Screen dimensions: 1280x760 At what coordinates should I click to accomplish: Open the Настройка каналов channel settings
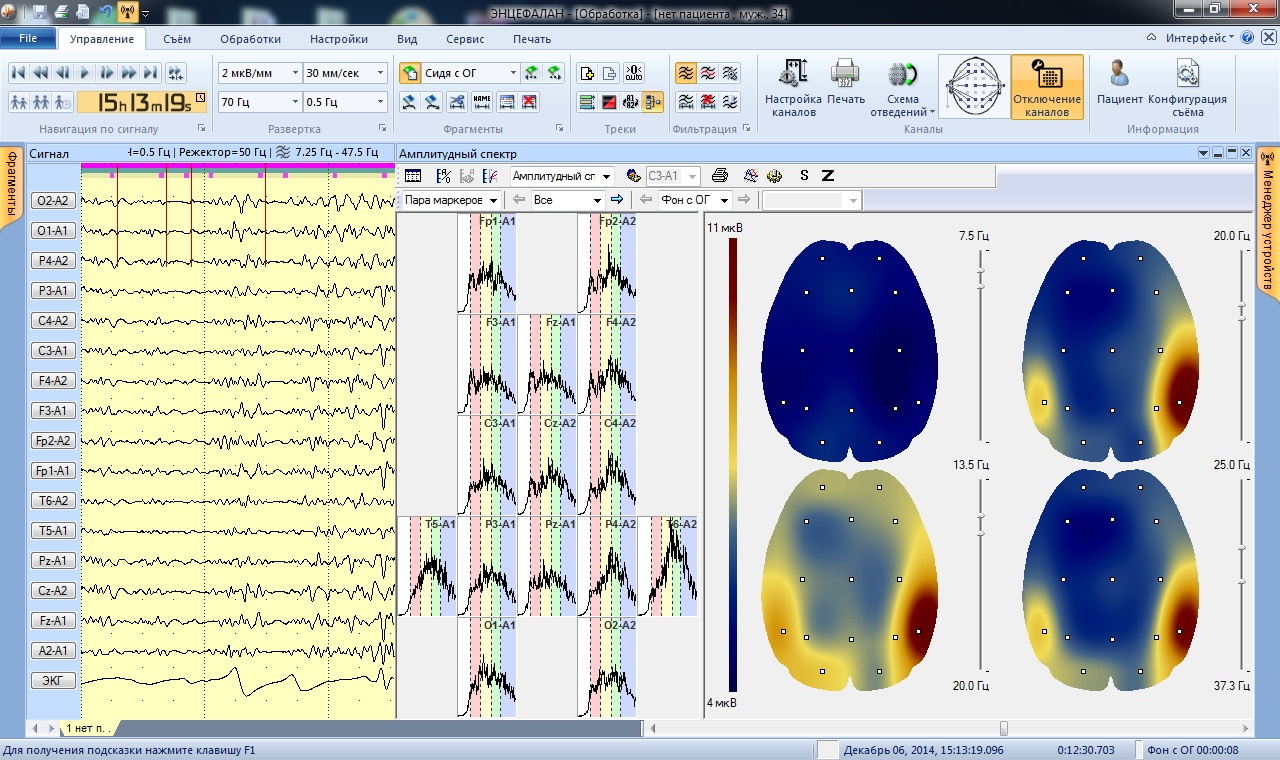click(x=793, y=87)
